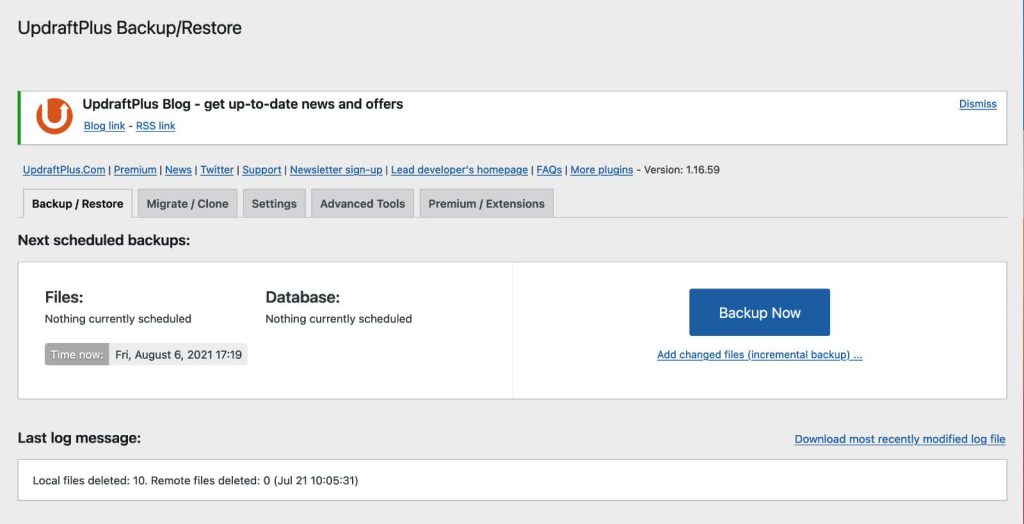This screenshot has height=524, width=1024.
Task: Open the Advanced Tools tab
Action: click(x=362, y=203)
